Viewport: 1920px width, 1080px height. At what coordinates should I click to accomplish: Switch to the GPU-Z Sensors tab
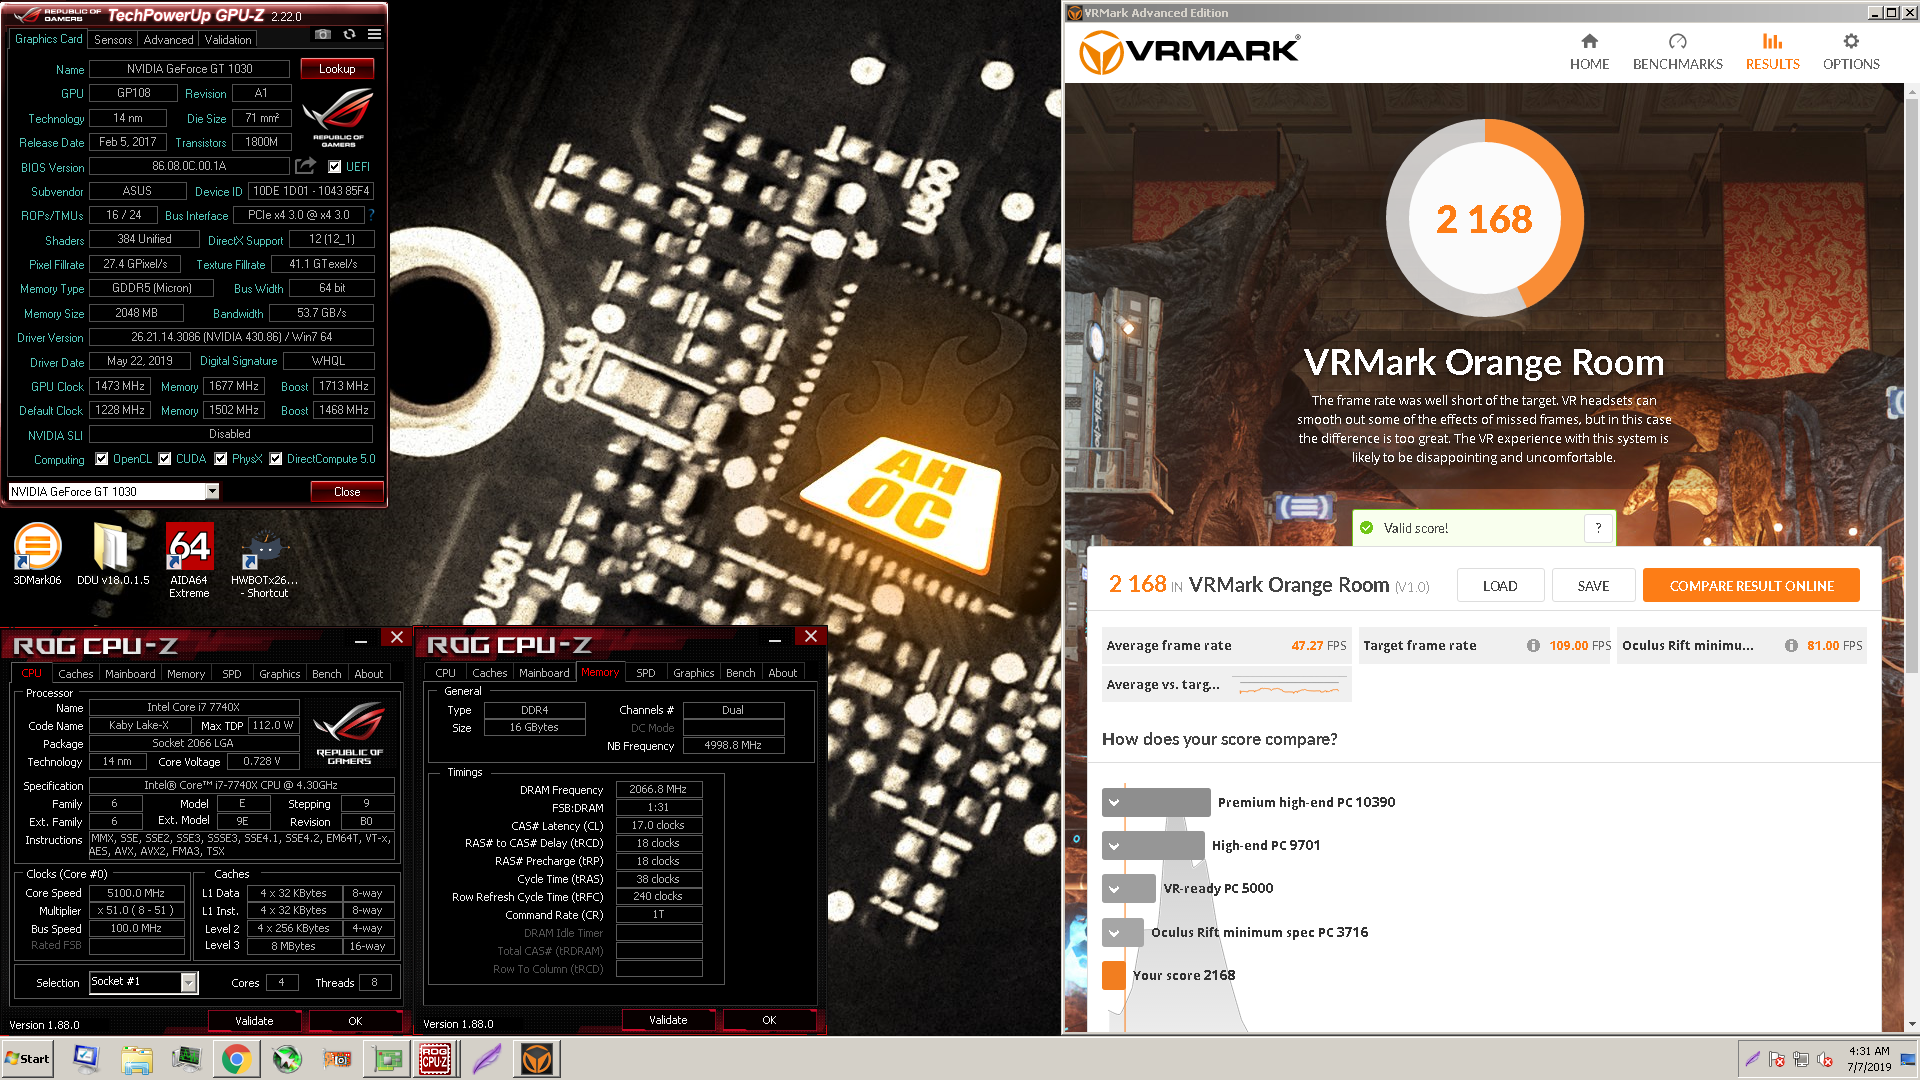(x=113, y=40)
